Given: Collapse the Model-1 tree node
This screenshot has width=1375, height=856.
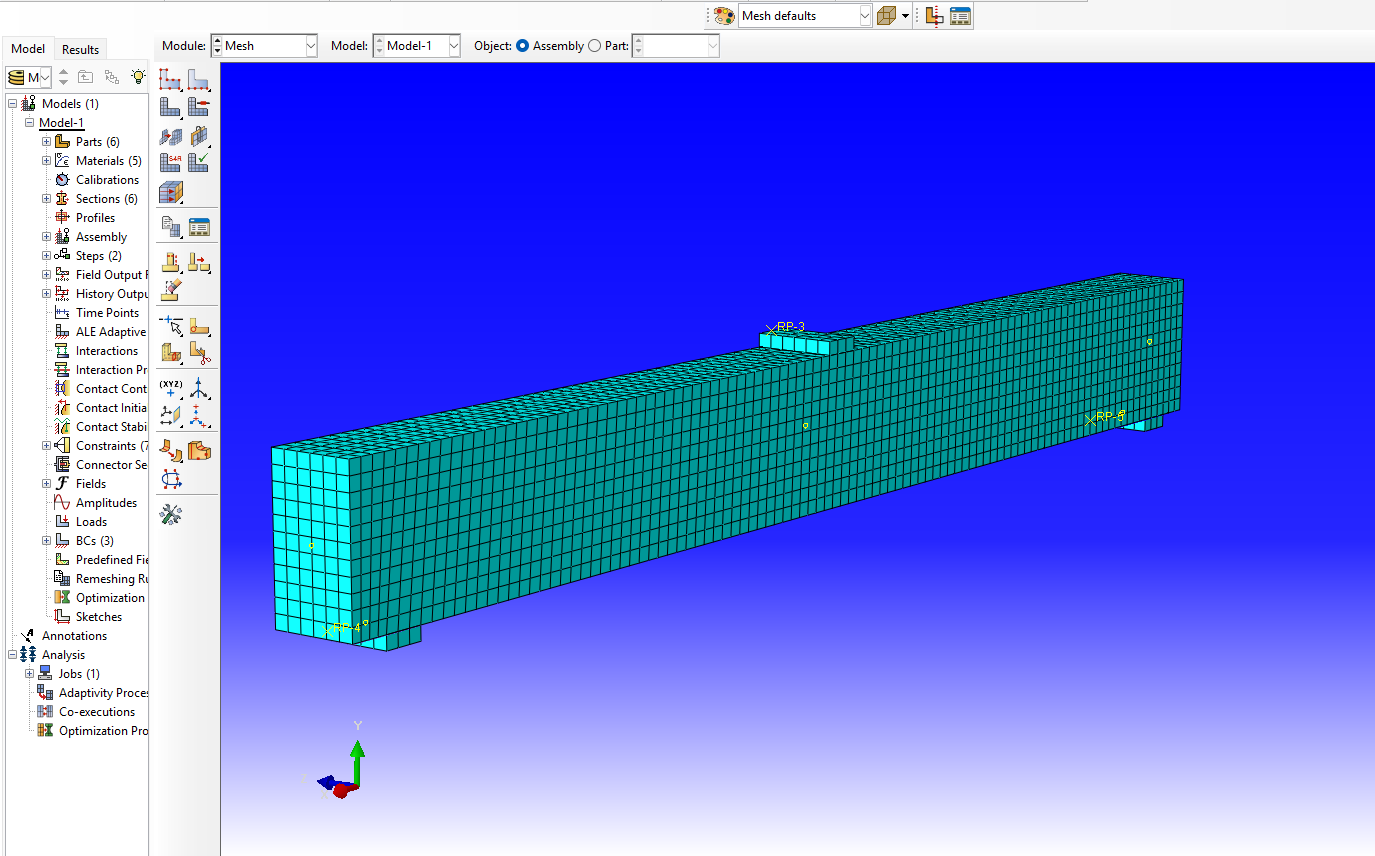Looking at the screenshot, I should 29,123.
